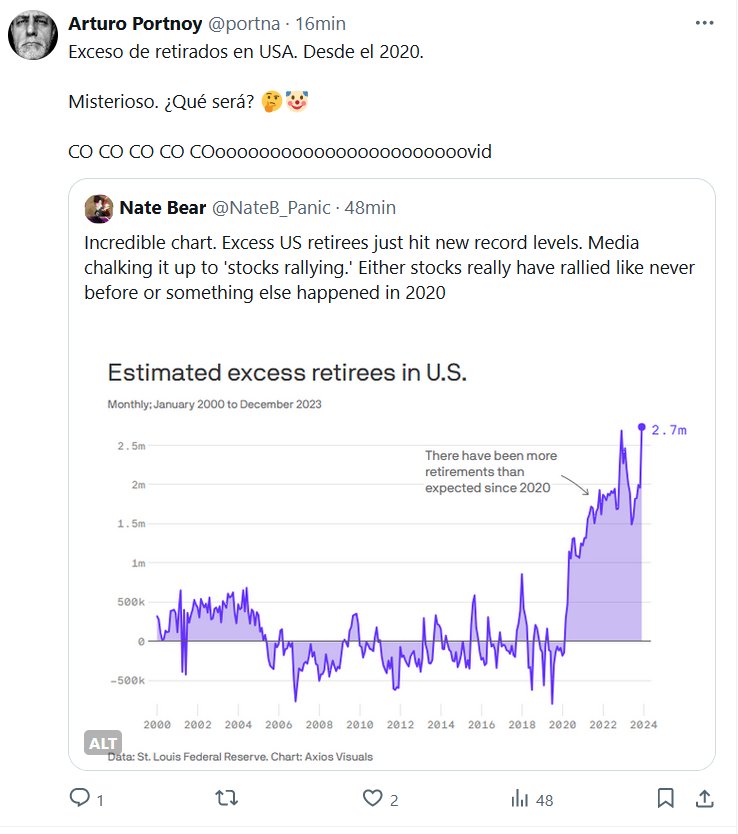
Task: Click the reply speech bubble icon
Action: [x=79, y=798]
